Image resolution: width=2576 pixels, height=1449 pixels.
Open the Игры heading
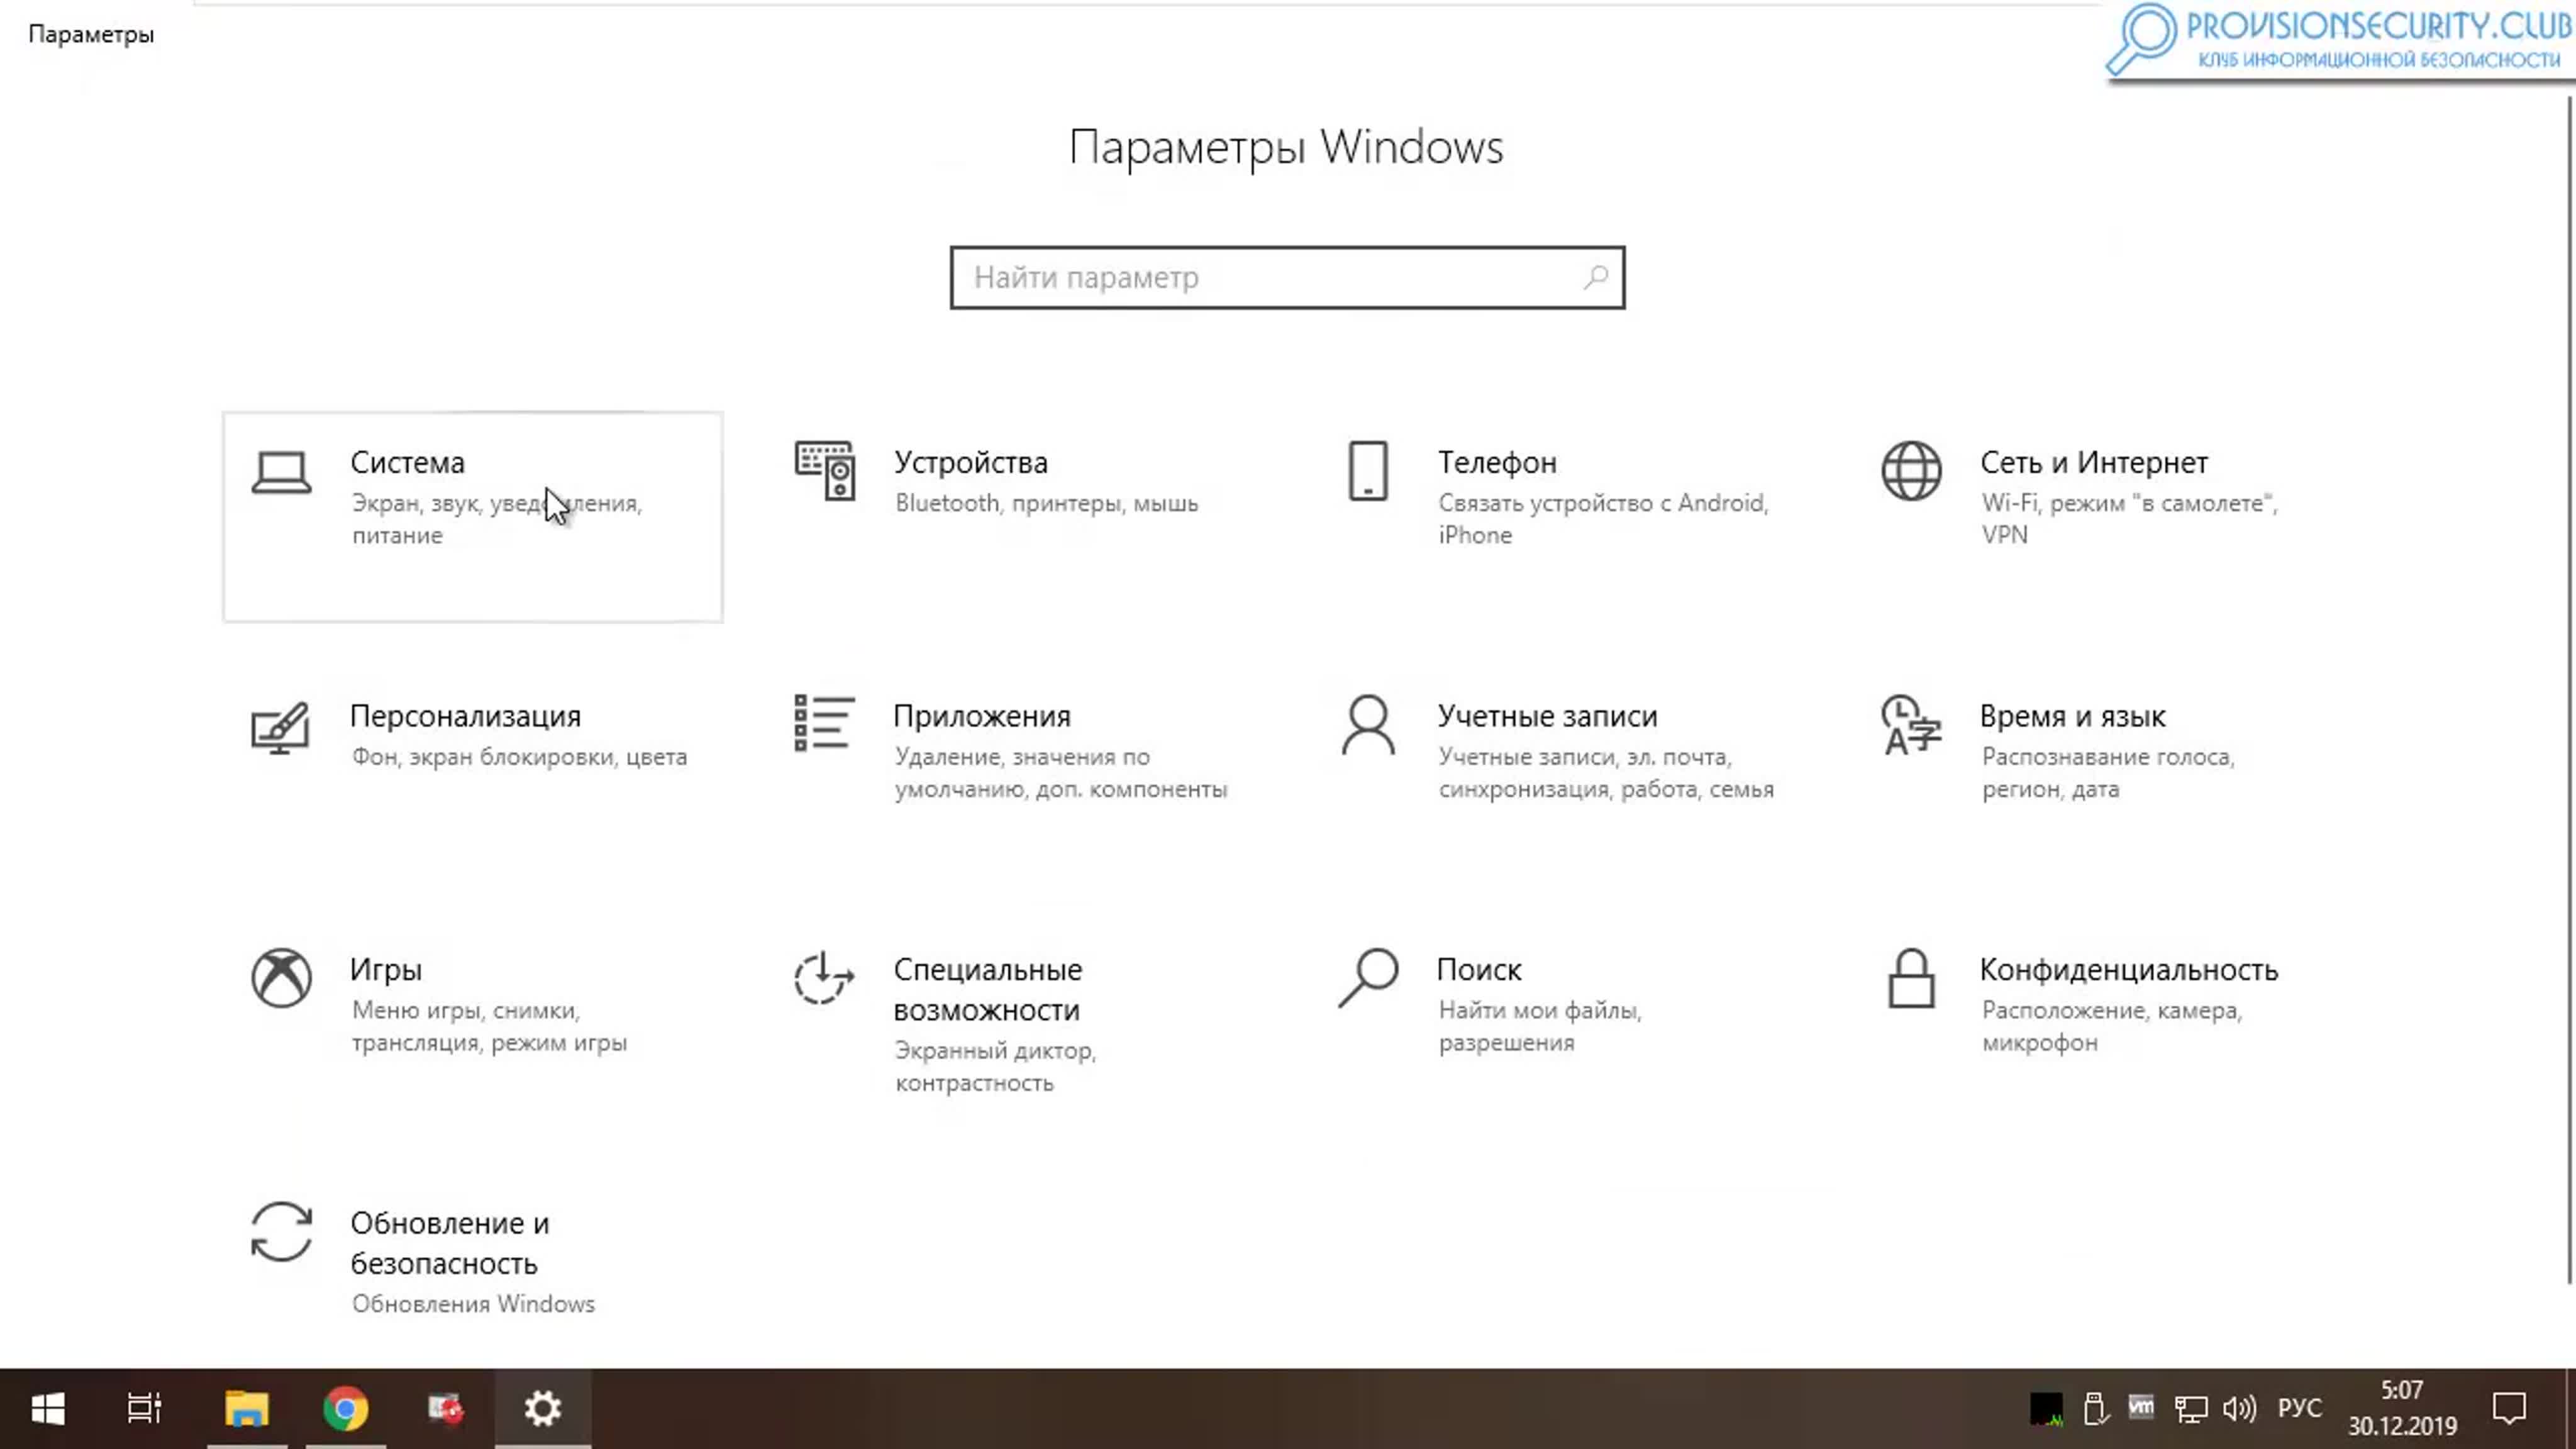click(386, 970)
